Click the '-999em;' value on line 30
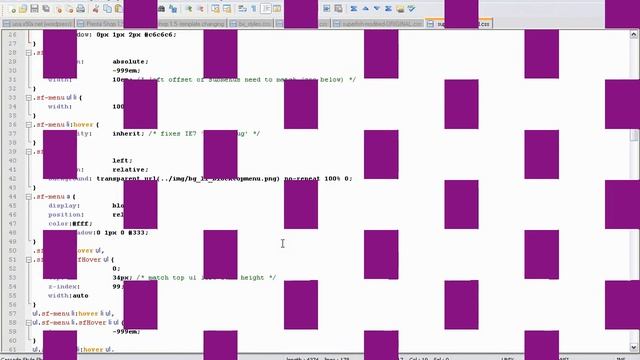Image resolution: width=640 pixels, height=360 pixels. (x=127, y=71)
